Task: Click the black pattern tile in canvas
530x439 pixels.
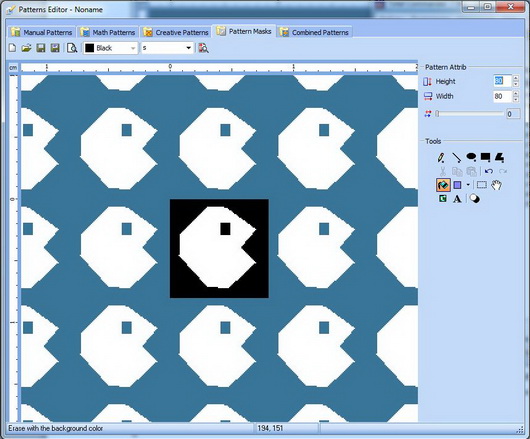Action: point(219,248)
